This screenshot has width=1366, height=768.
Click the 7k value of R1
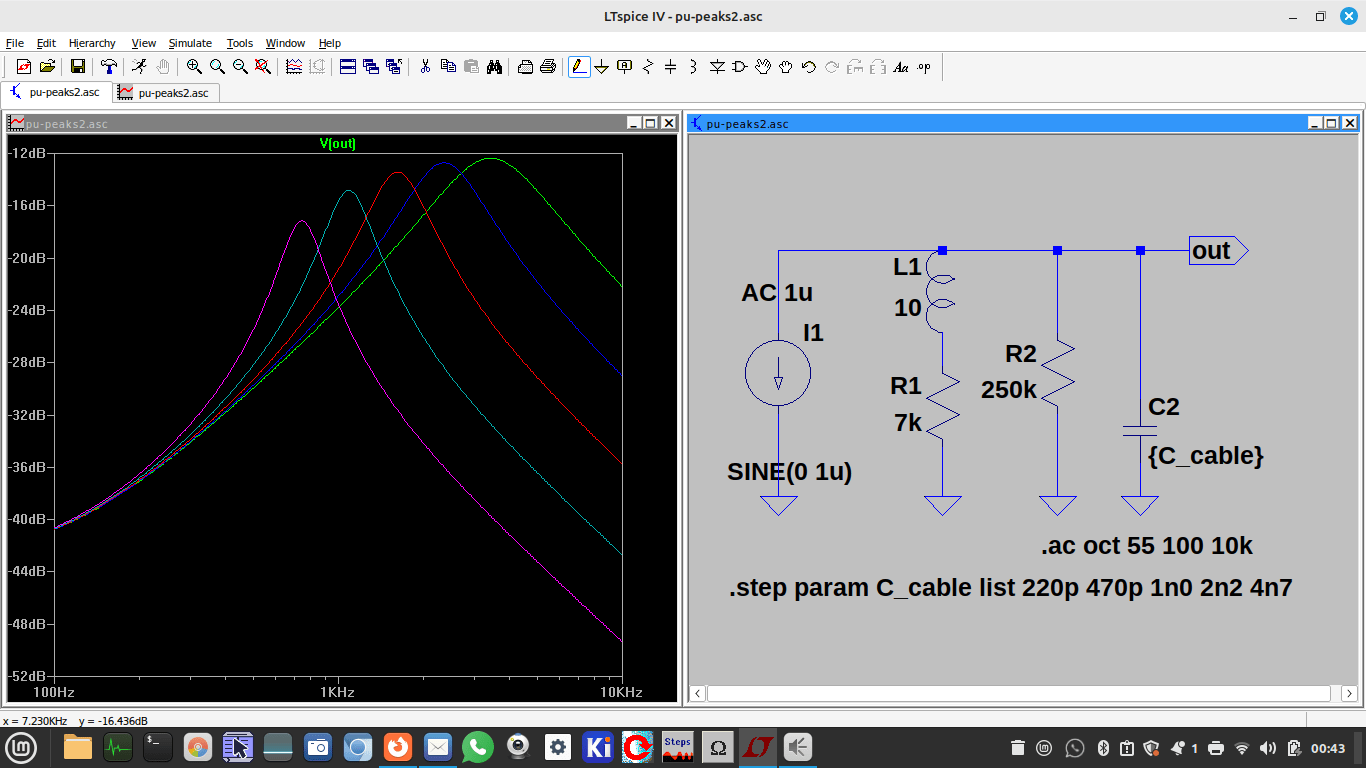[x=908, y=423]
